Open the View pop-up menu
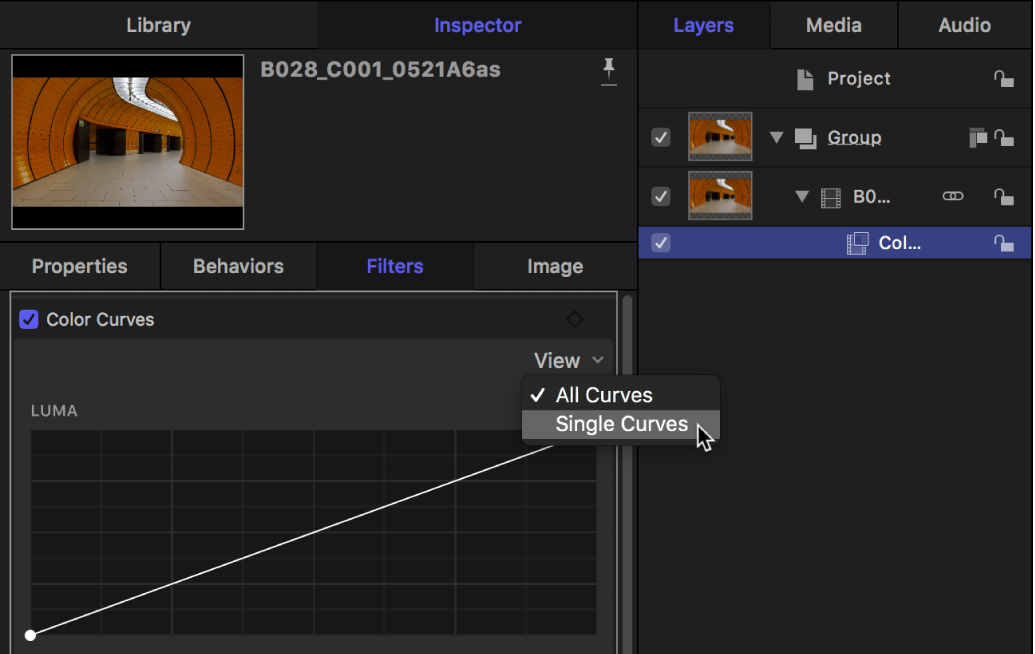This screenshot has height=654, width=1035. coord(570,360)
